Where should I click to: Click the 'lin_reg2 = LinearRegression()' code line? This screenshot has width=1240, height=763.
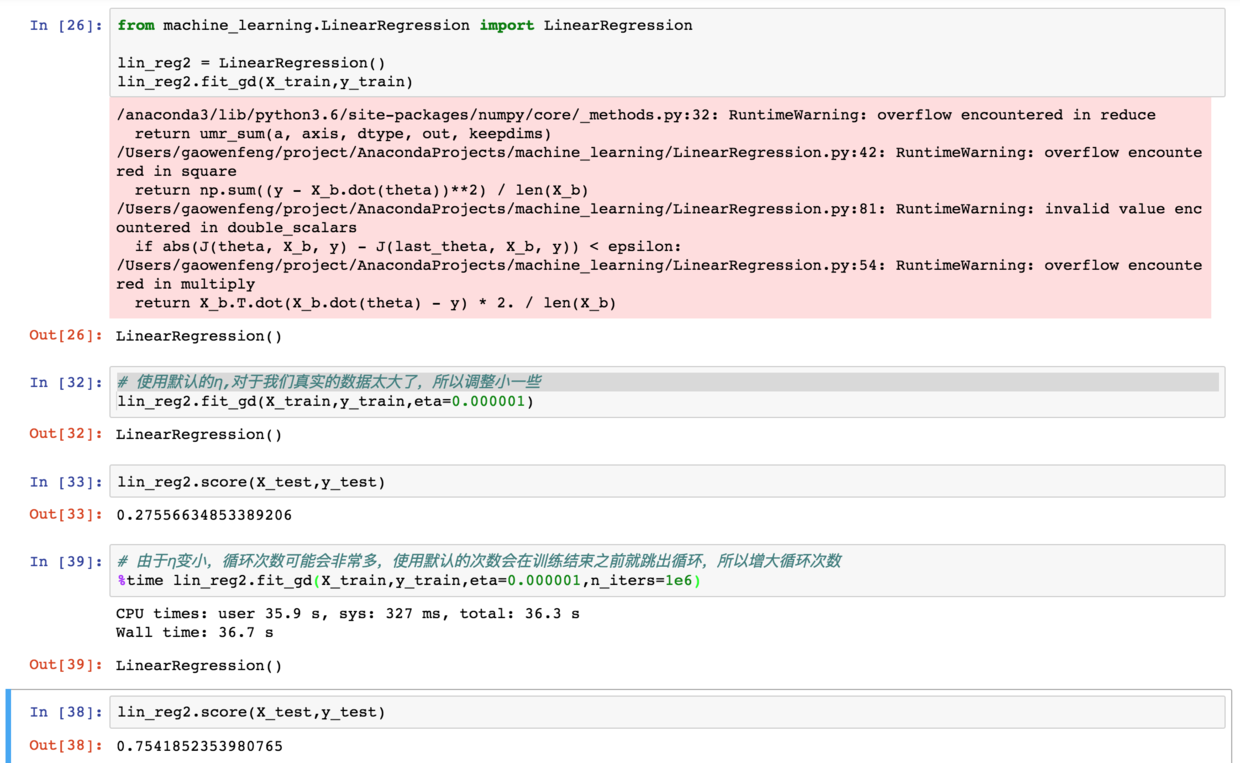point(251,63)
